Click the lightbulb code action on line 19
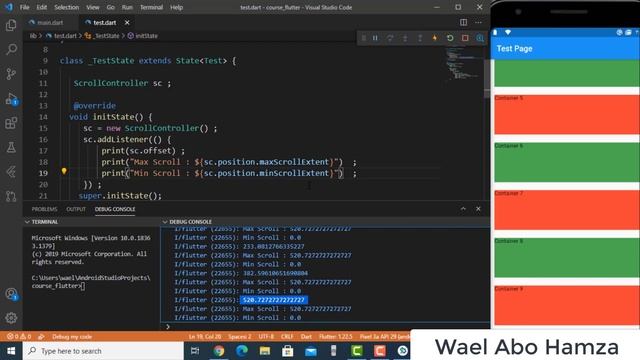The width and height of the screenshot is (640, 360). tap(64, 171)
